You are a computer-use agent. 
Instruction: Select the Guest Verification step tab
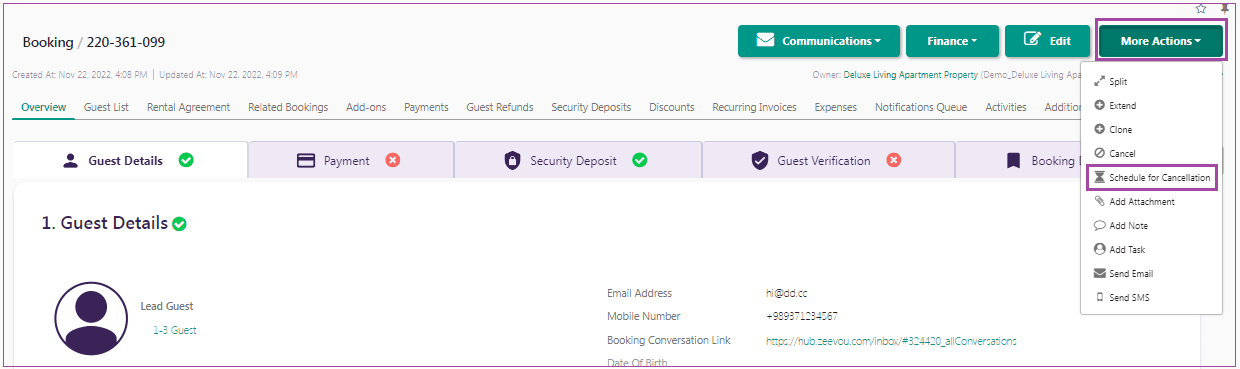(829, 160)
